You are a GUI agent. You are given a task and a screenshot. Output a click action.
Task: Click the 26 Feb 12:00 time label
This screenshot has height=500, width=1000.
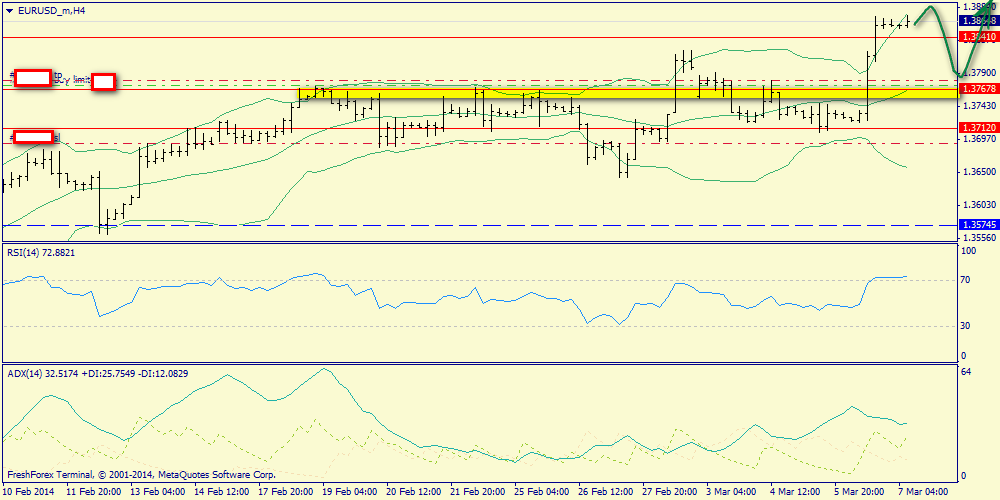[607, 492]
